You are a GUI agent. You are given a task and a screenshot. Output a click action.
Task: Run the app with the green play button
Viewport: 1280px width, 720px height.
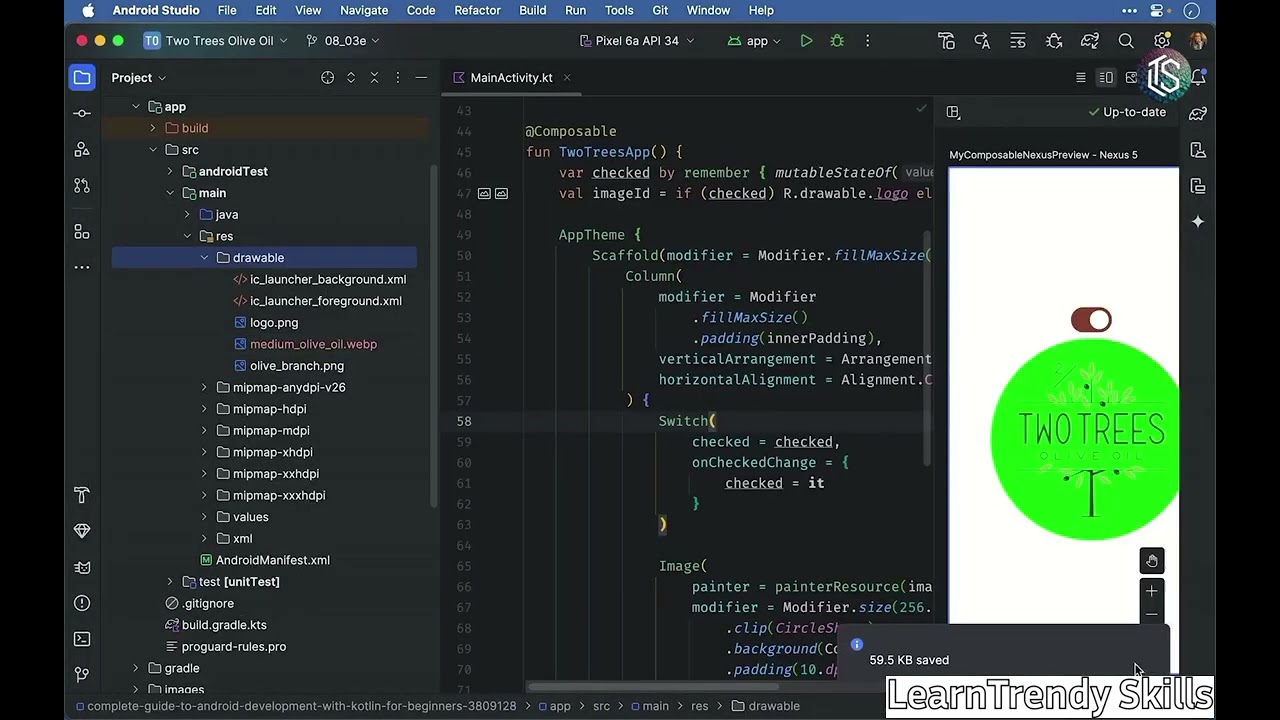tap(806, 41)
